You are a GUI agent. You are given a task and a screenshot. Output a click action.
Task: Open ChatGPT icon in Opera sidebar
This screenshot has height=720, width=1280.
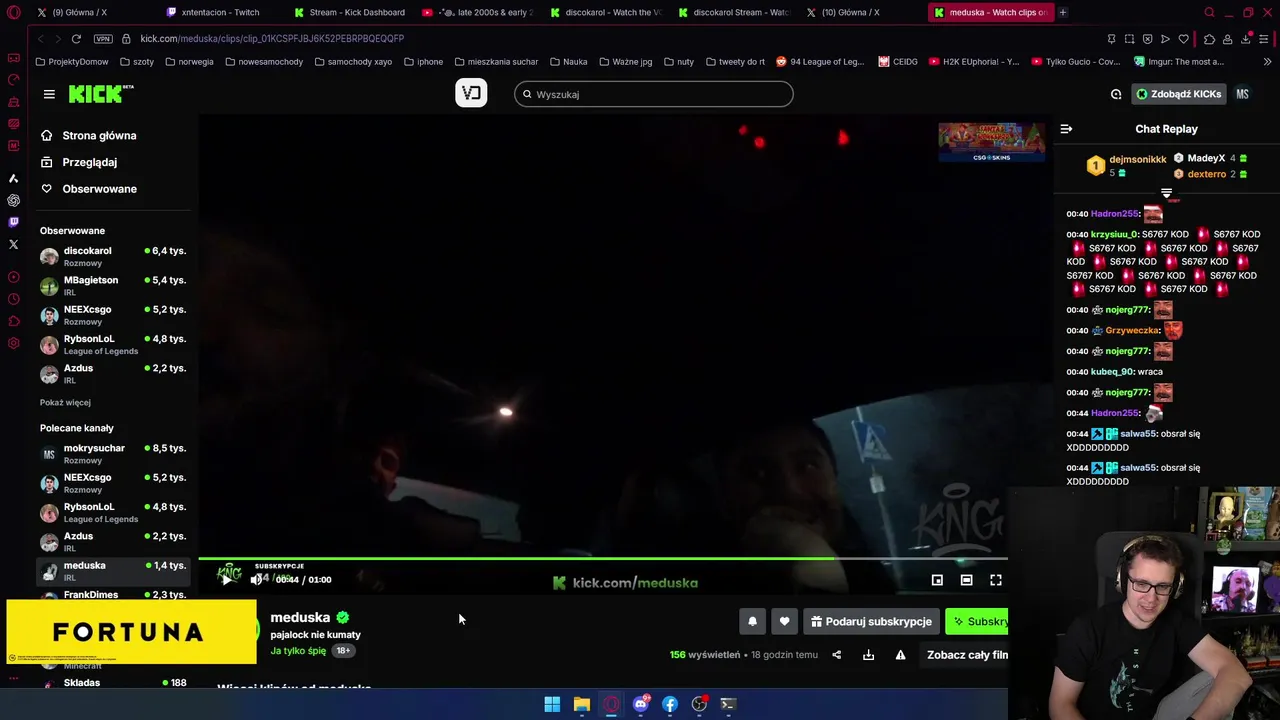[13, 200]
